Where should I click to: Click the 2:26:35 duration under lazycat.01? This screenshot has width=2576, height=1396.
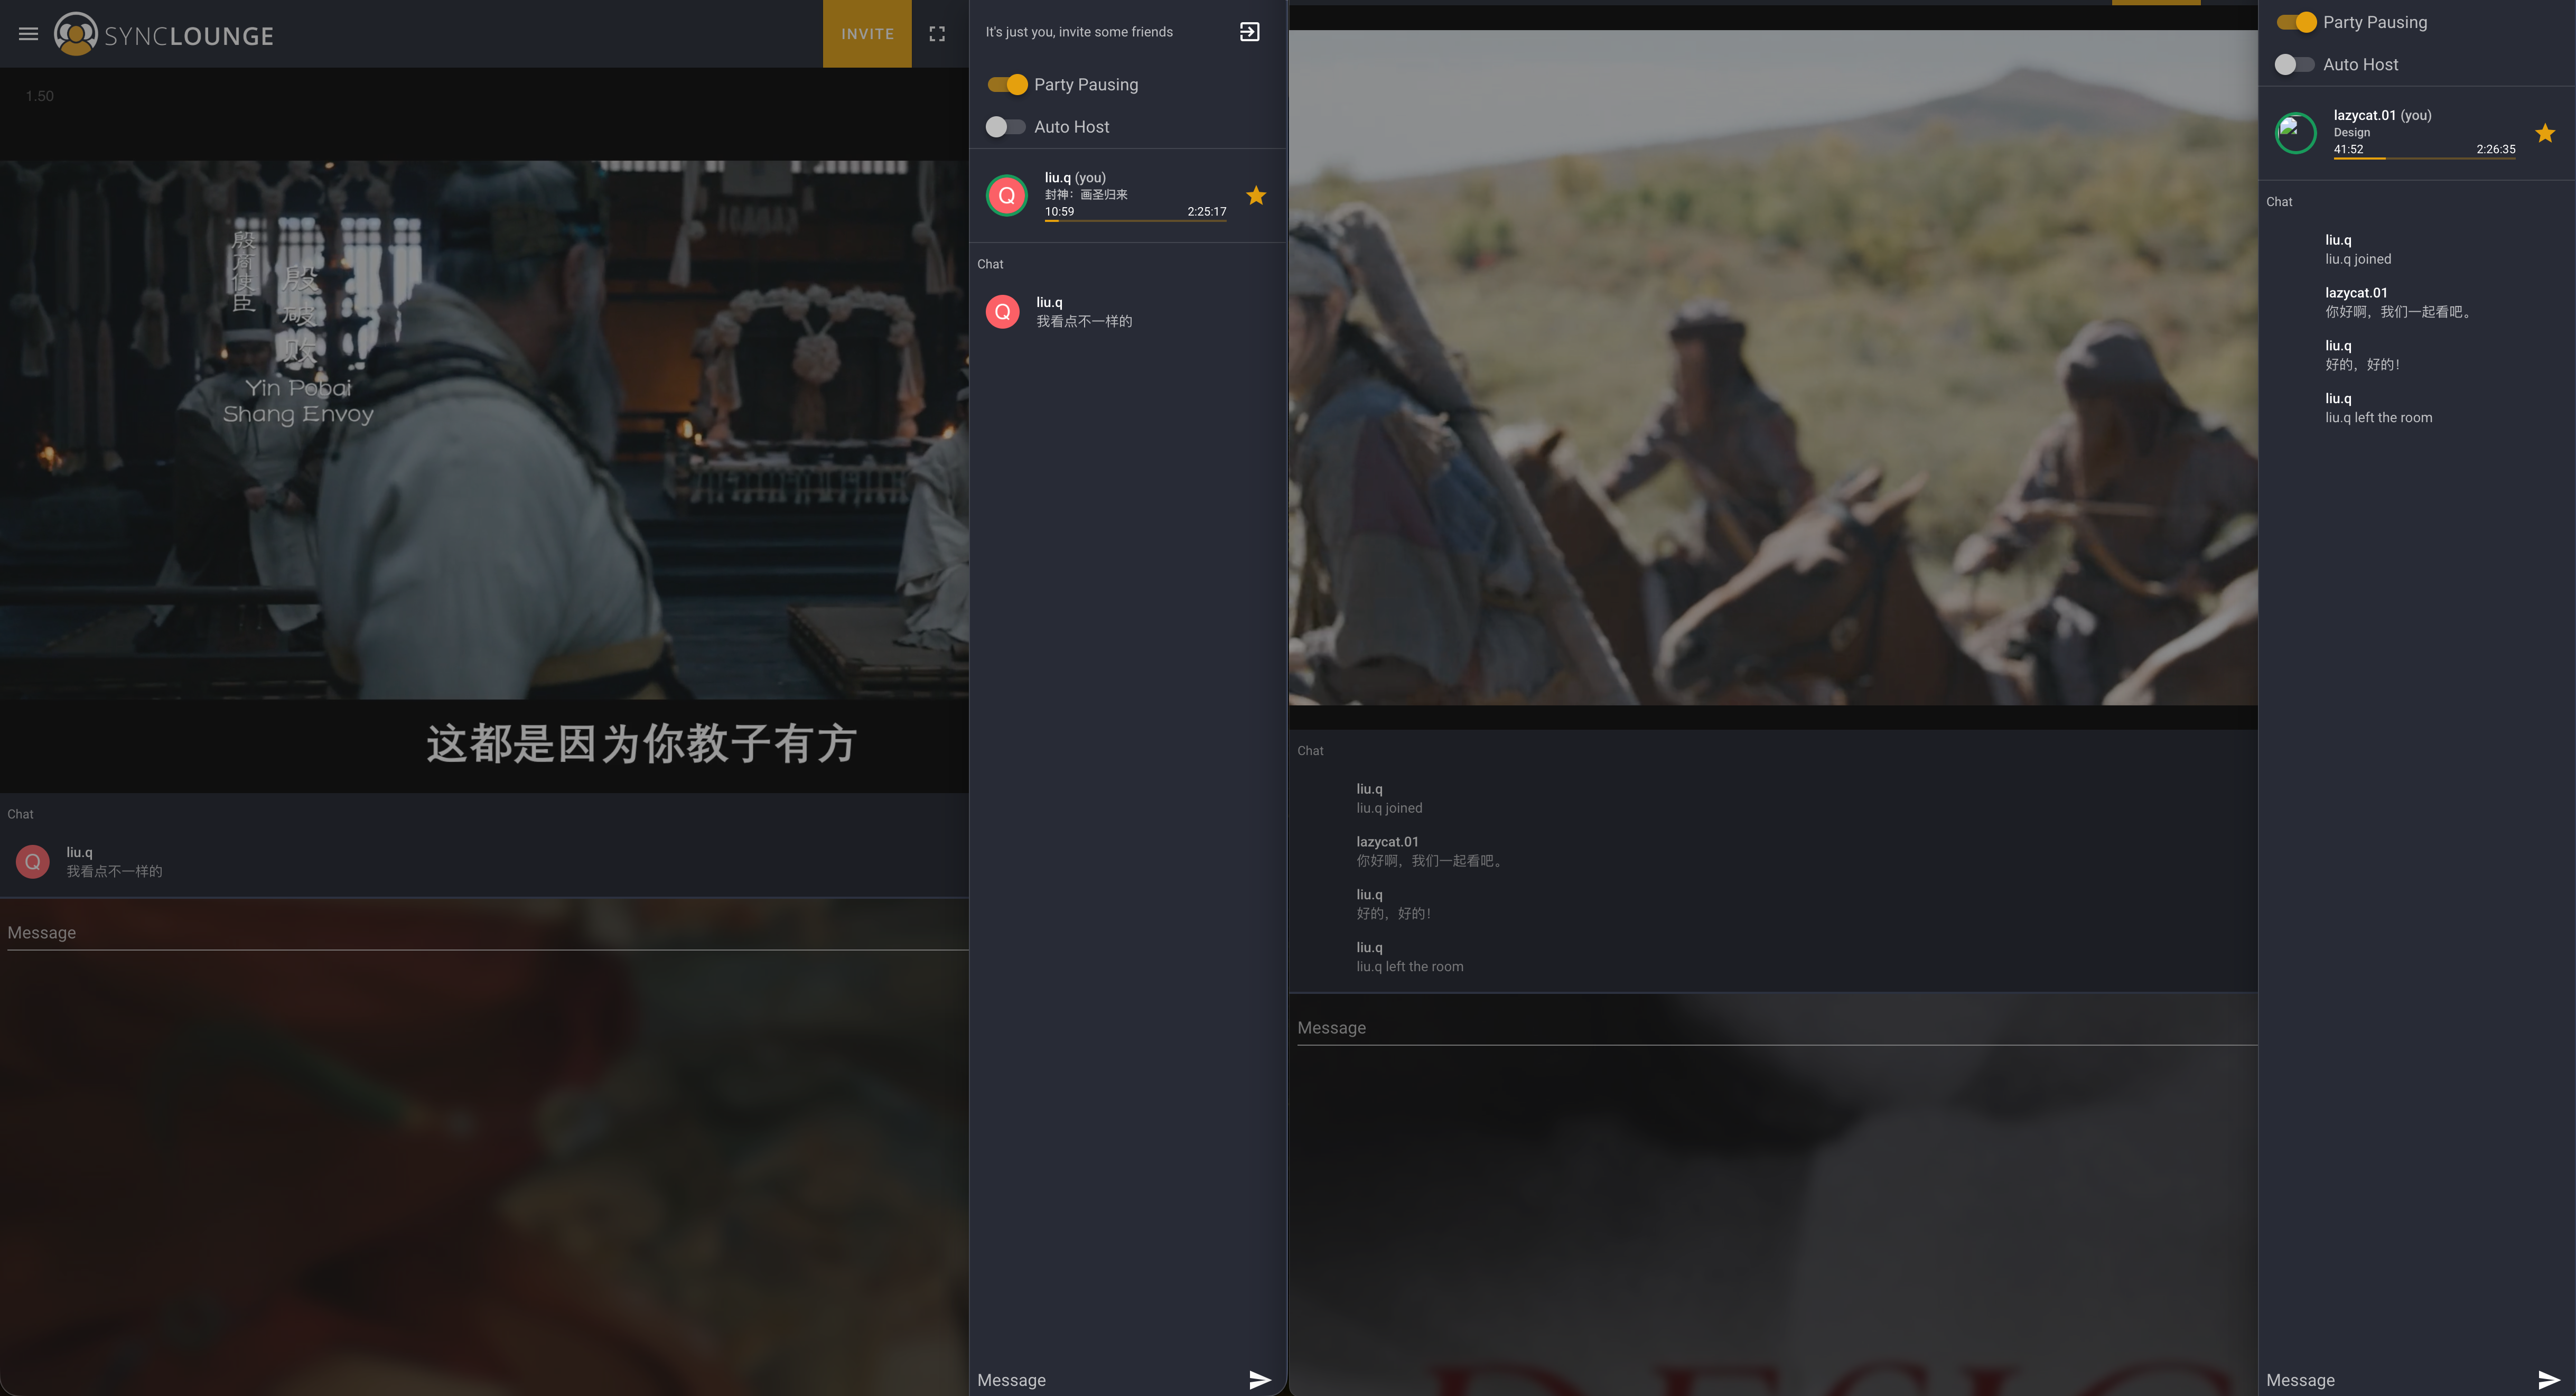pyautogui.click(x=2496, y=149)
